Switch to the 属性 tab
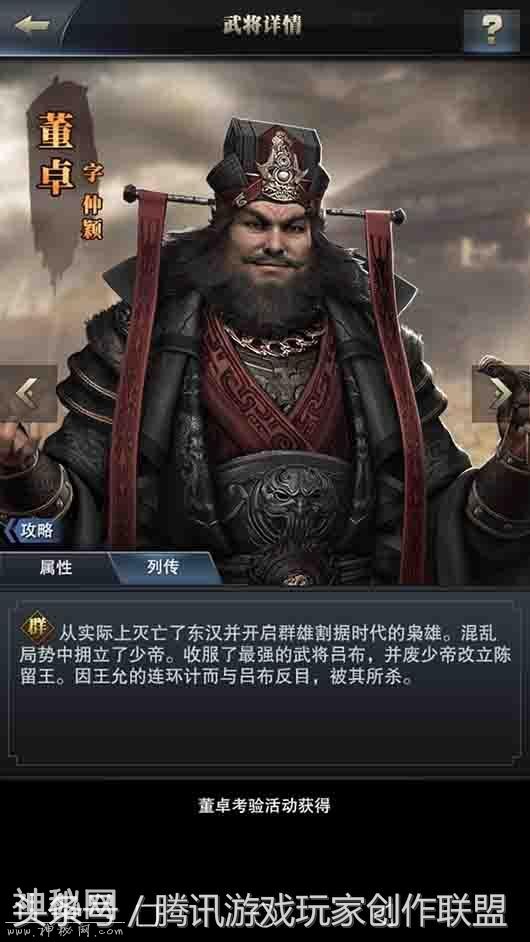530x942 pixels. coord(56,568)
